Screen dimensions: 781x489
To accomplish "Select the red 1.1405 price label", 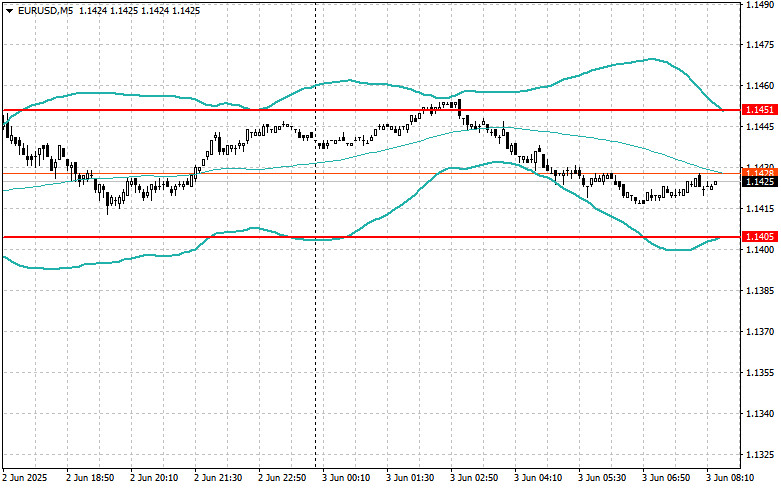I will pyautogui.click(x=760, y=237).
